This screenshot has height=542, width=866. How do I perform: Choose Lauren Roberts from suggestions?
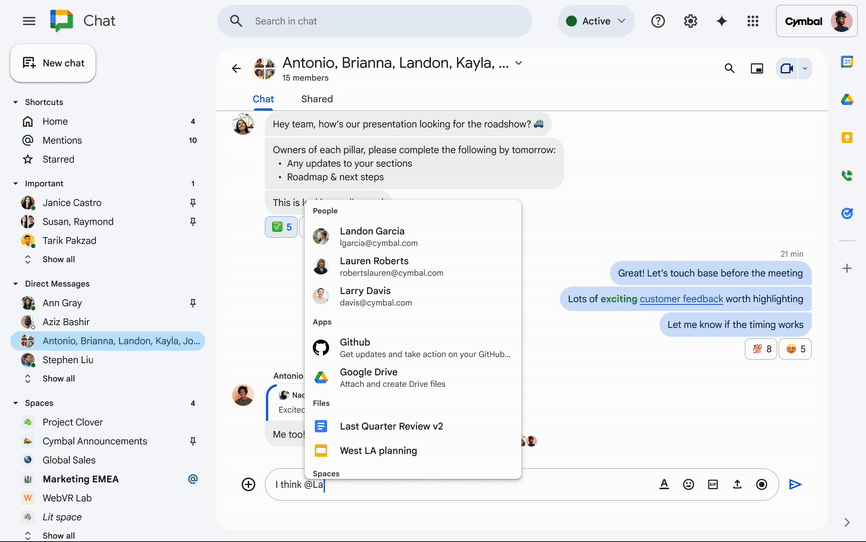(x=413, y=266)
